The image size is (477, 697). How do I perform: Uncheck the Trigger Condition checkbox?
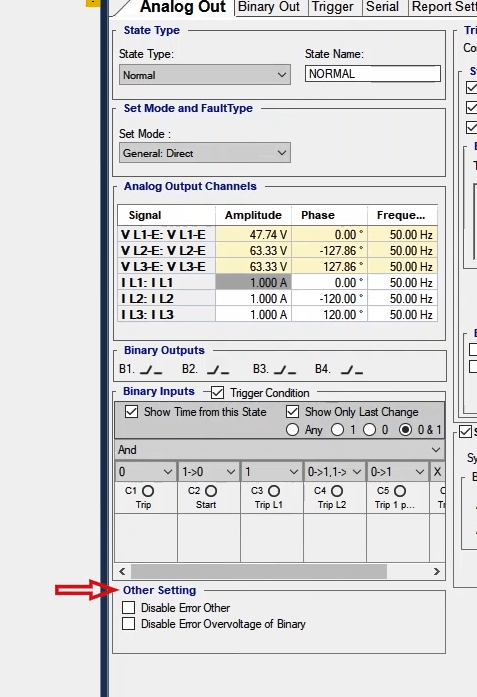[217, 393]
